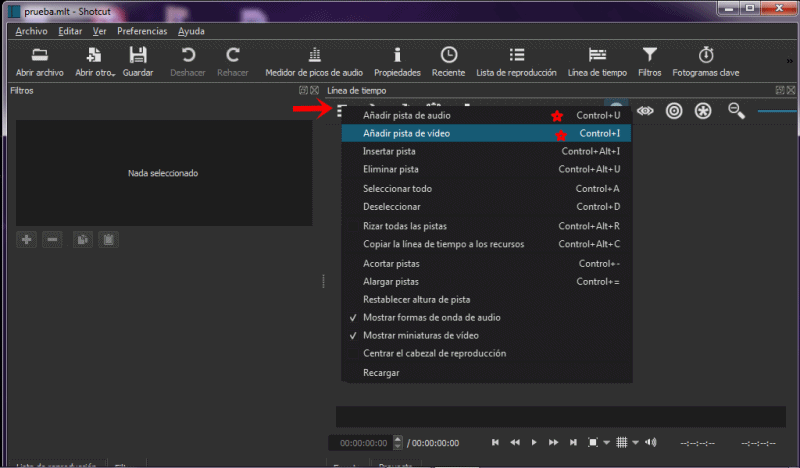This screenshot has height=468, width=800.
Task: Save project with the Guardar icon
Action: click(138, 55)
